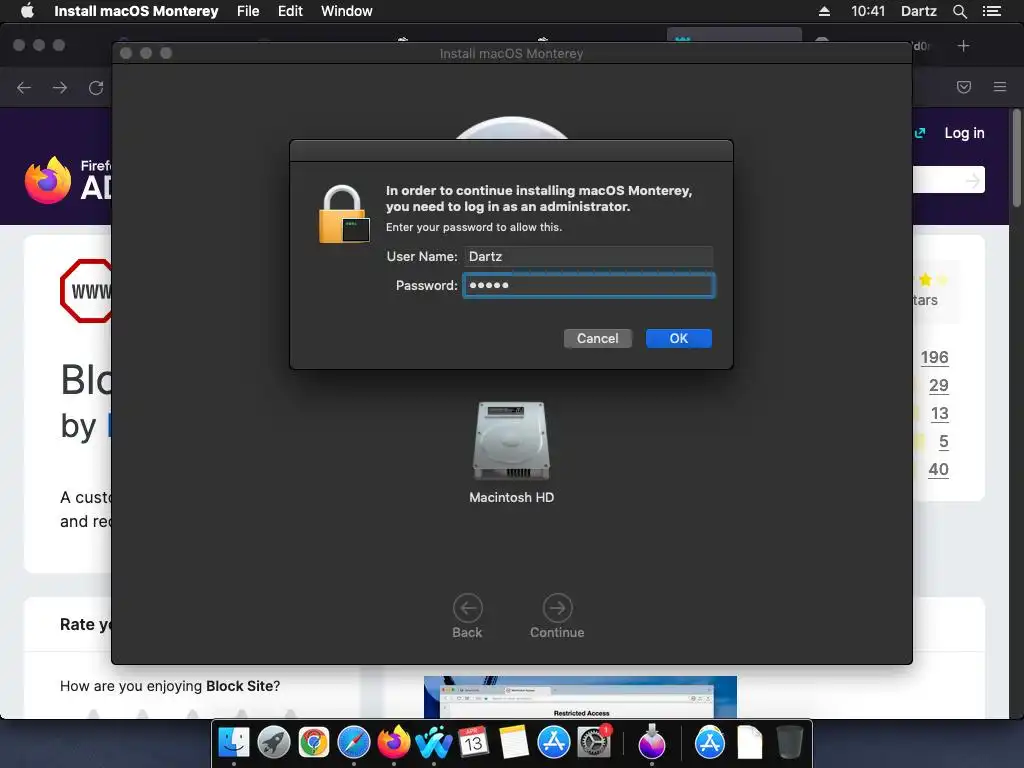
Task: Click the 10:41 clock in menu bar
Action: coord(868,11)
